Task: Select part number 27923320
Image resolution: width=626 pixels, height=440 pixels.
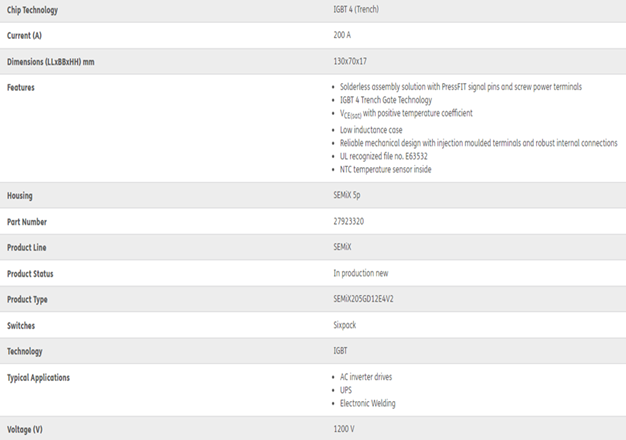Action: tap(349, 221)
